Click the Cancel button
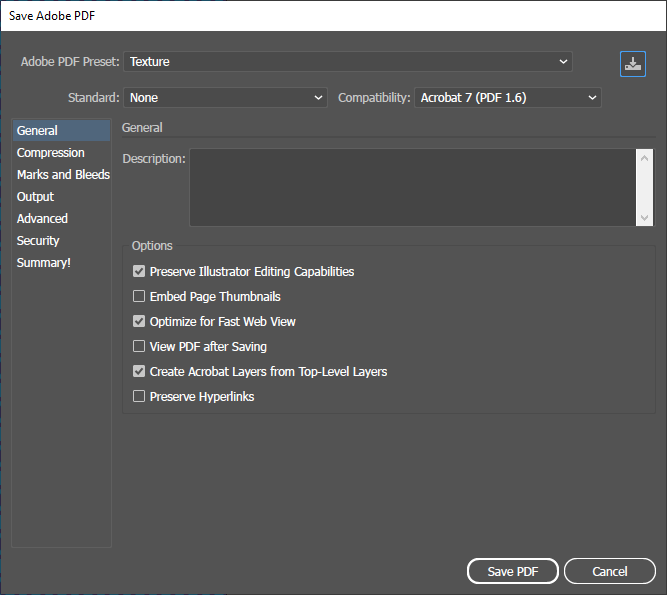Image resolution: width=667 pixels, height=595 pixels. pos(610,571)
